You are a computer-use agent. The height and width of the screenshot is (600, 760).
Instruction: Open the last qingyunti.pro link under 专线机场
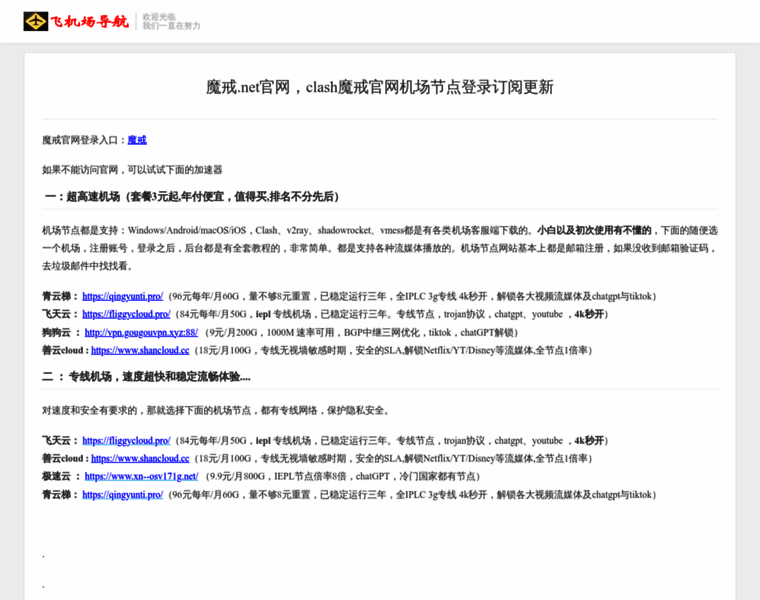(123, 494)
